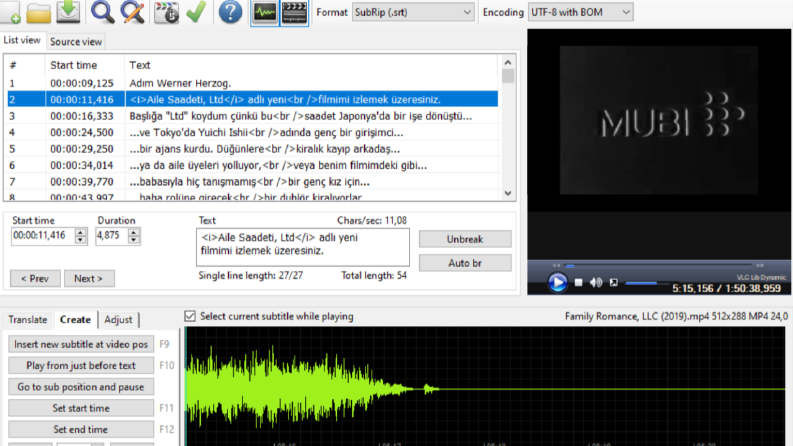Image resolution: width=793 pixels, height=446 pixels.
Task: Open the Find magnifier tool
Action: [x=103, y=12]
